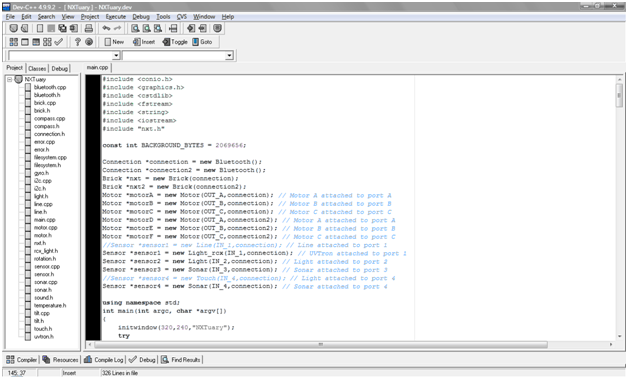Select main.cpp in the project tree

[x=44, y=220]
